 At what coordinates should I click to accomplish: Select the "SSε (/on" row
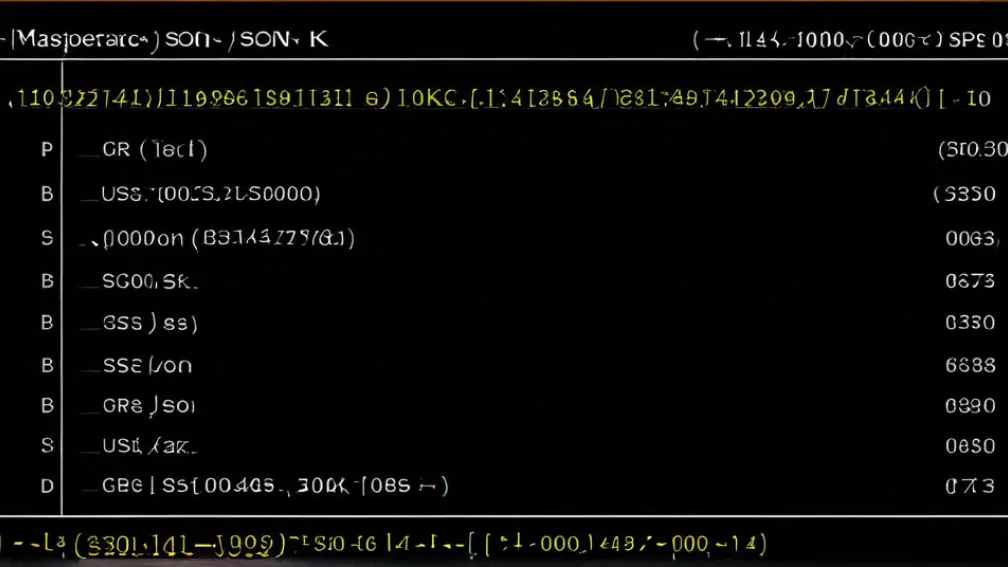[147, 365]
